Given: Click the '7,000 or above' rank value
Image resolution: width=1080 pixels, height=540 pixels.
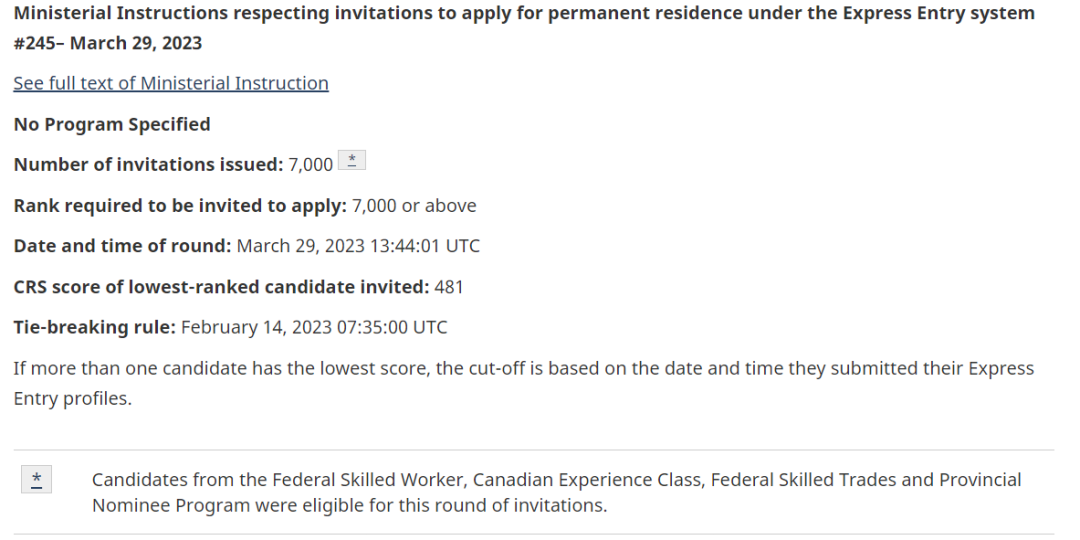Looking at the screenshot, I should point(414,206).
